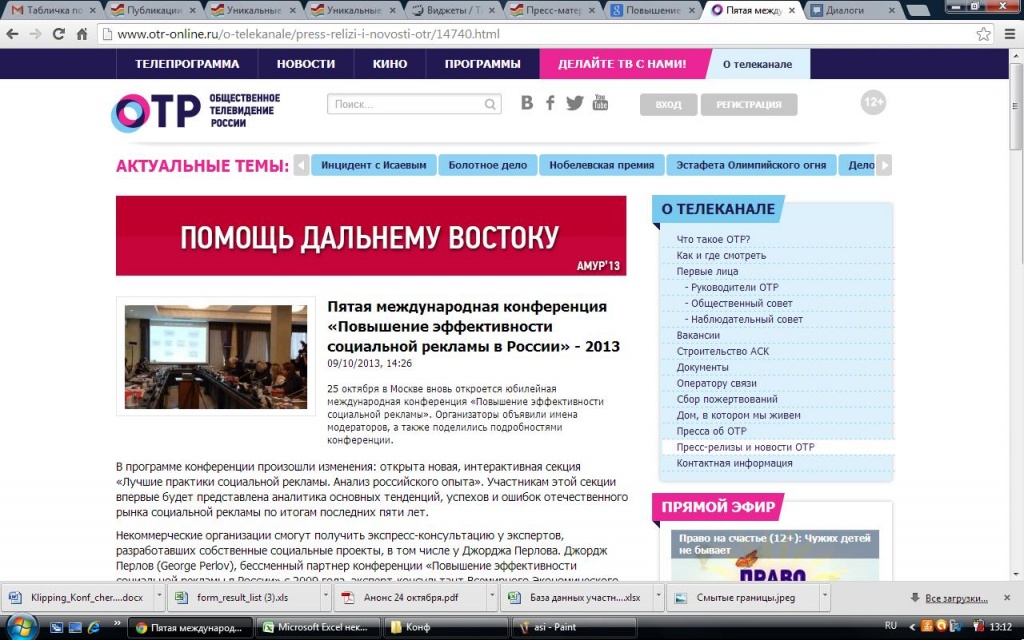Go to the browser home icon
This screenshot has height=640, width=1024.
click(82, 34)
